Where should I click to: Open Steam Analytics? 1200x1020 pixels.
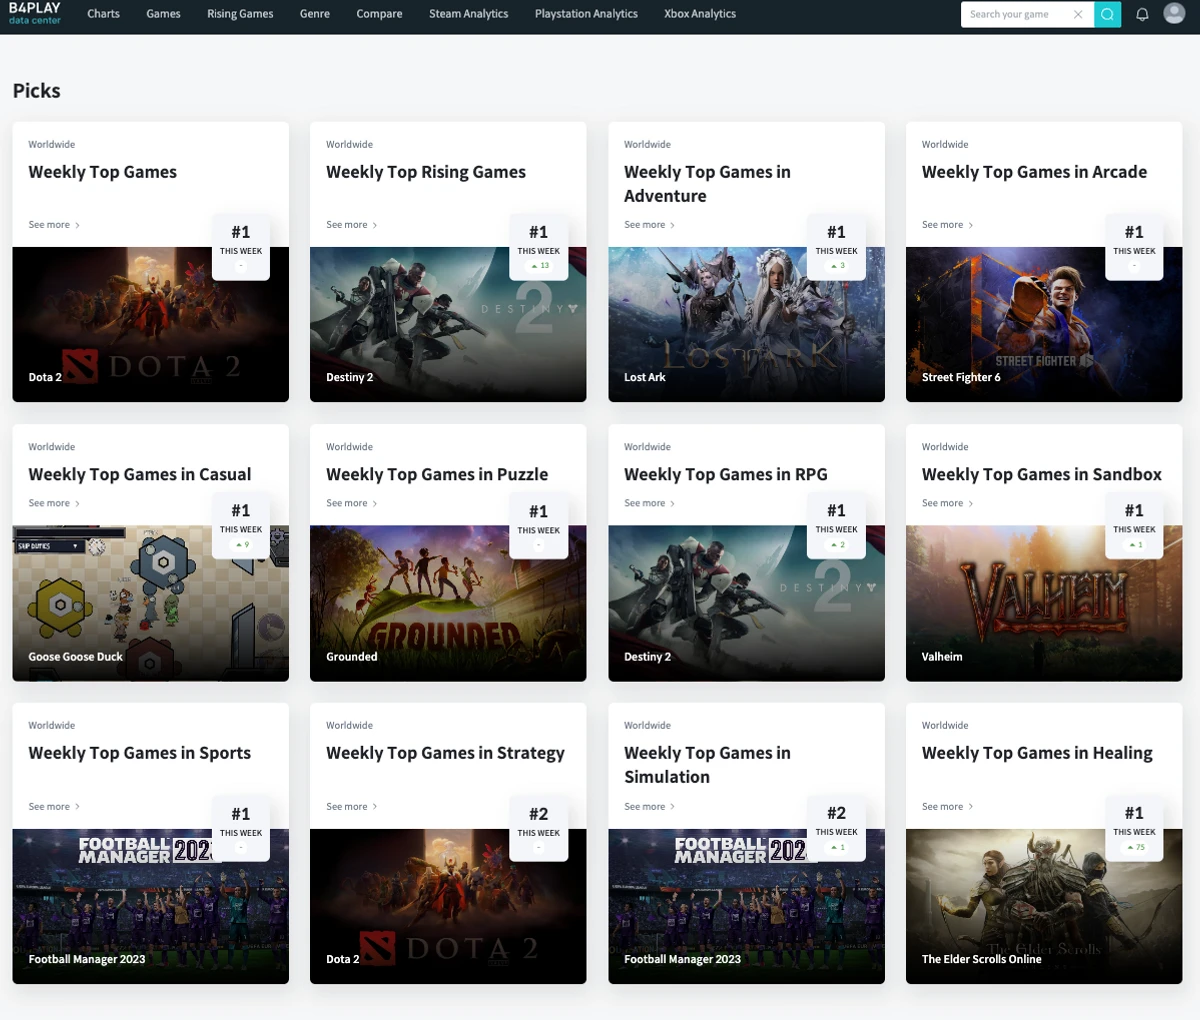pyautogui.click(x=468, y=14)
